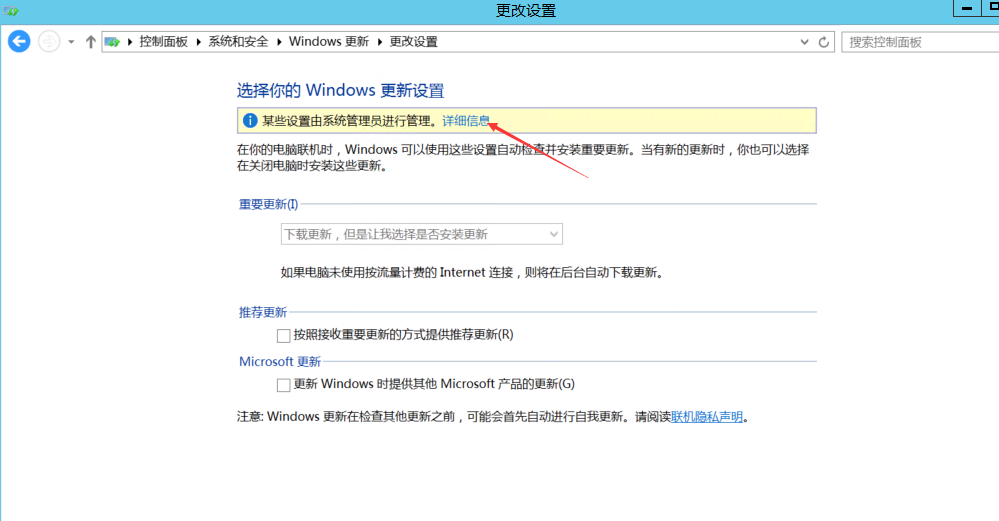
Task: Select 系统和安全 breadcrumb item
Action: [x=238, y=42]
